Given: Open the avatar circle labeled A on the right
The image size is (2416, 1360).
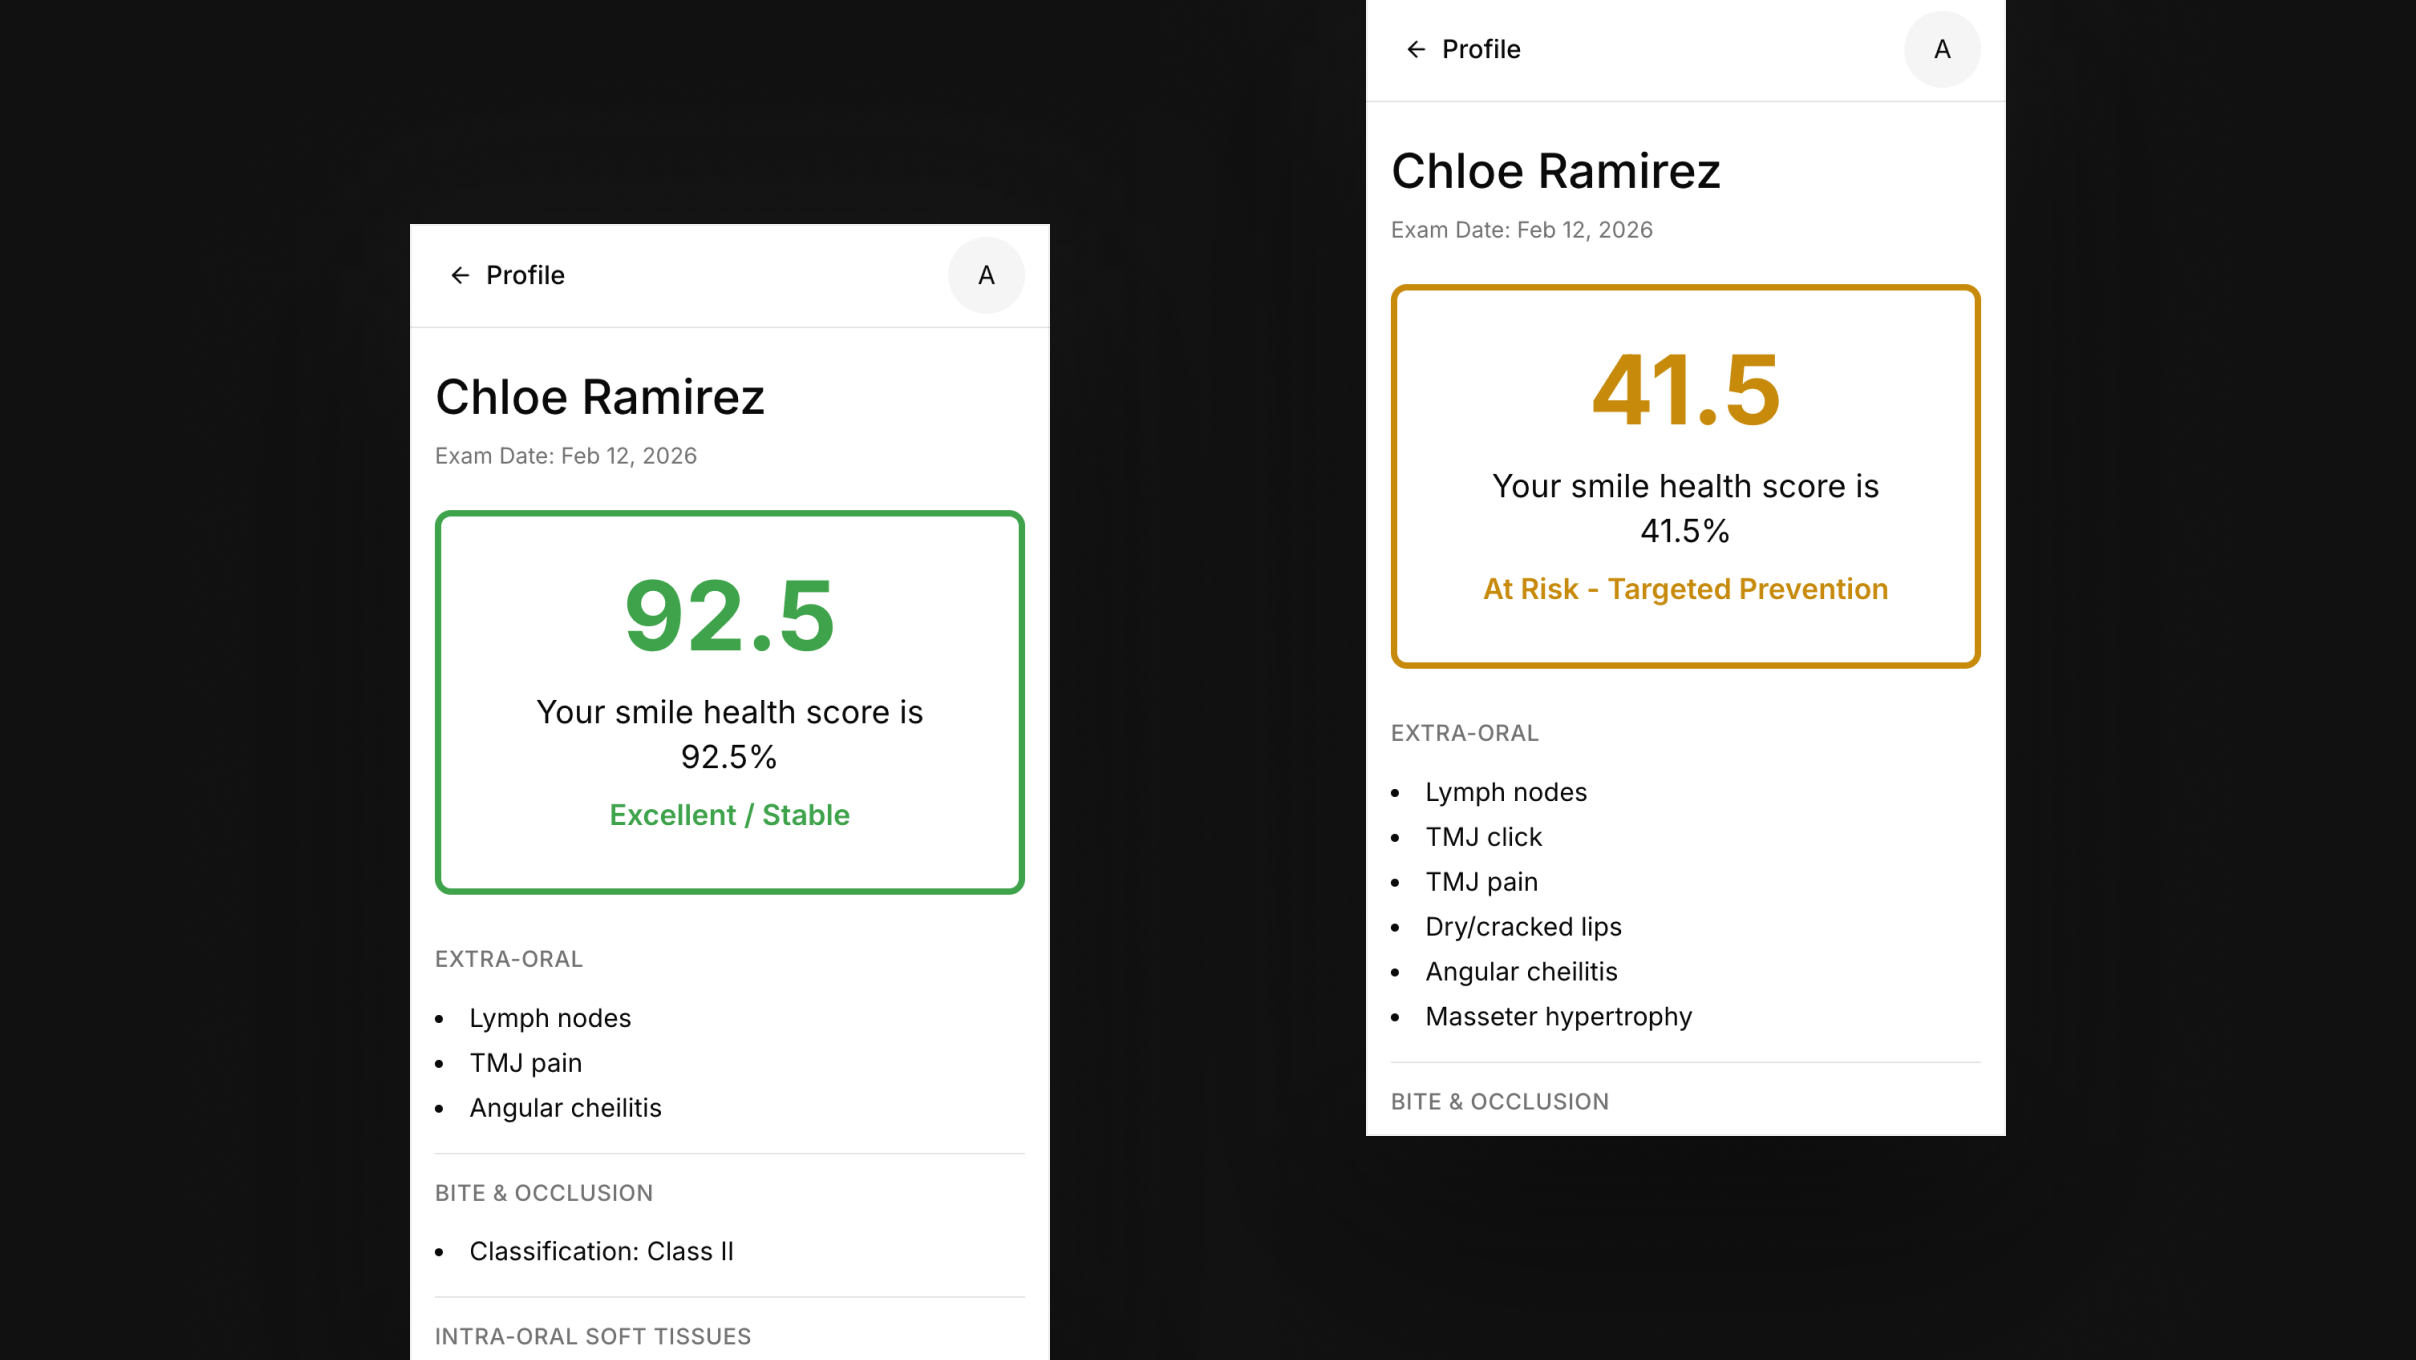Looking at the screenshot, I should (1941, 48).
